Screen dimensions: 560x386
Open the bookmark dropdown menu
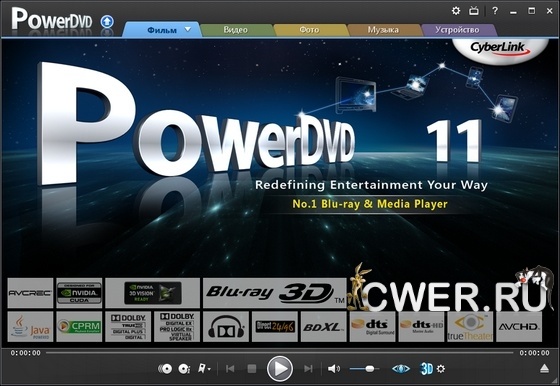[204, 369]
